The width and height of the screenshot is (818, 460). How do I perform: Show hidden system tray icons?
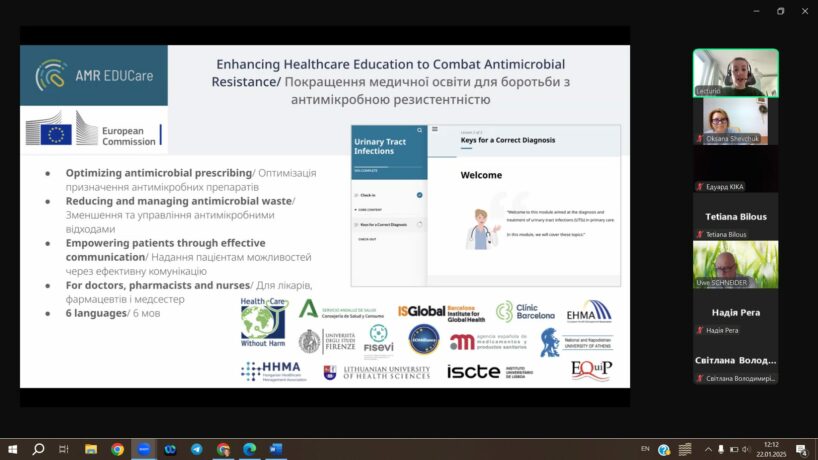708,450
